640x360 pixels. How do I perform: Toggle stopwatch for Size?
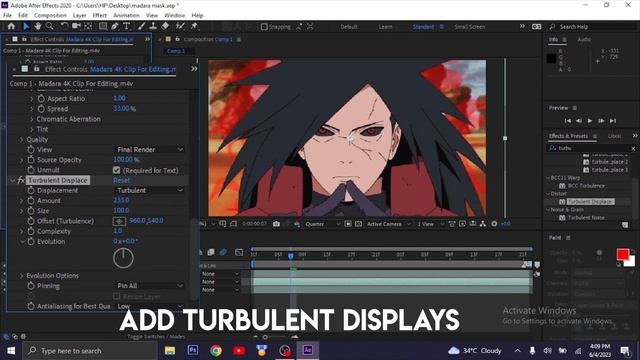[x=31, y=211]
